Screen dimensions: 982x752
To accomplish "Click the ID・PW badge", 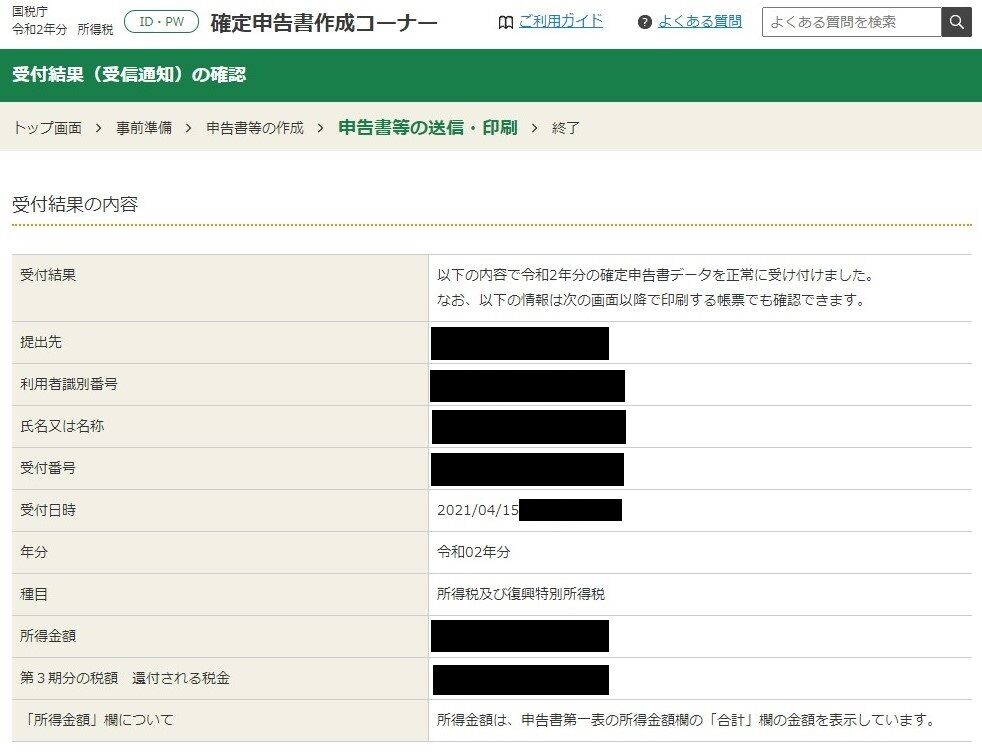I will pos(162,22).
